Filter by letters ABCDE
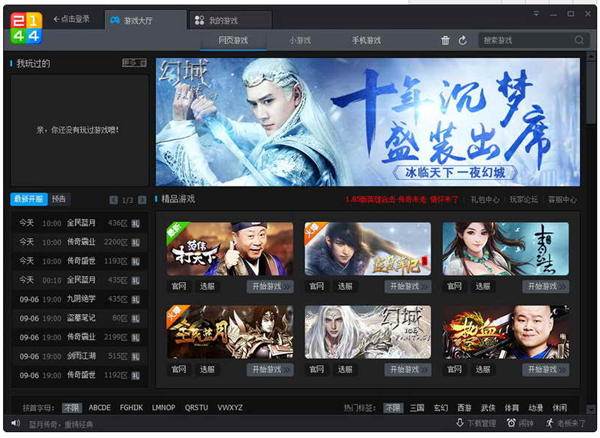The width and height of the screenshot is (600, 438). (x=99, y=408)
